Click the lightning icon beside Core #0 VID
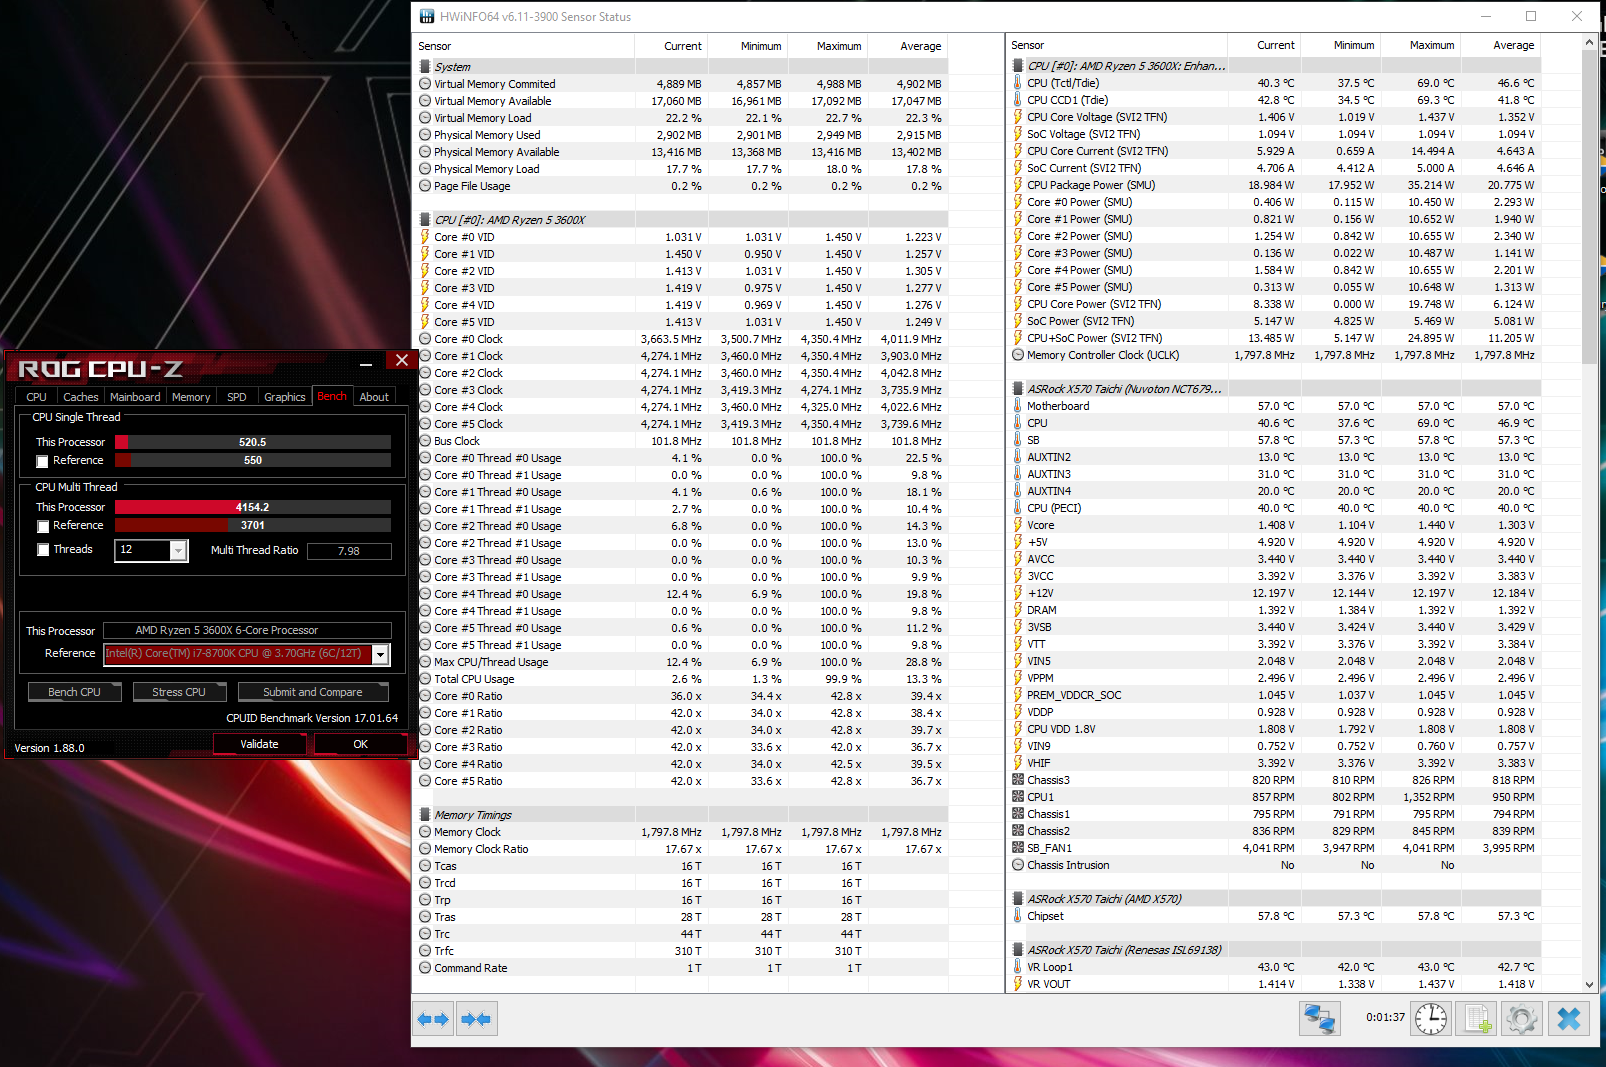The image size is (1606, 1067). pos(425,237)
